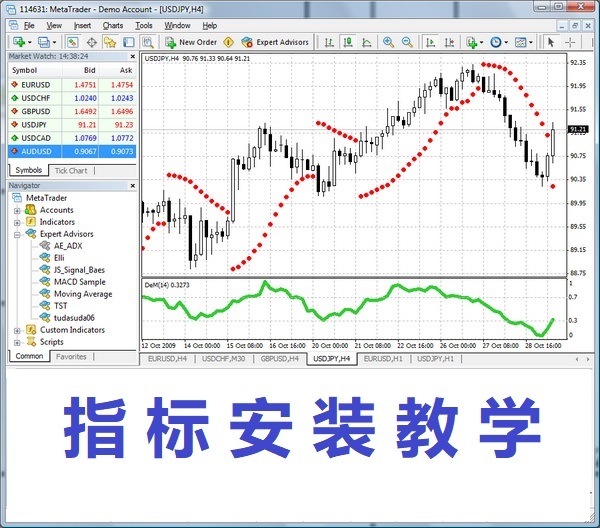Open the Templates toolbar icon
Viewport: 600px width, 528px height.
520,42
